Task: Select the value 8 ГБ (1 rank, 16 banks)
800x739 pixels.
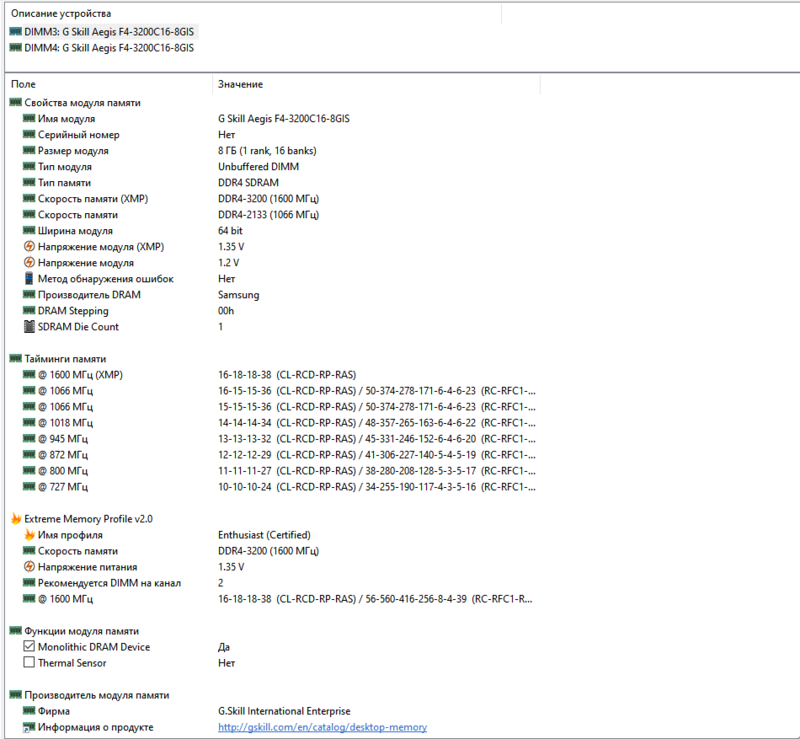Action: coord(267,151)
